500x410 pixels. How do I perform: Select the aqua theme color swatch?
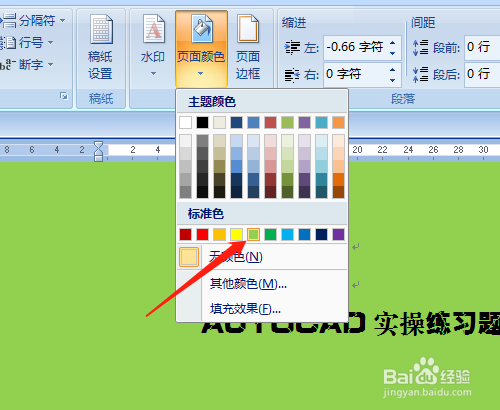click(321, 122)
